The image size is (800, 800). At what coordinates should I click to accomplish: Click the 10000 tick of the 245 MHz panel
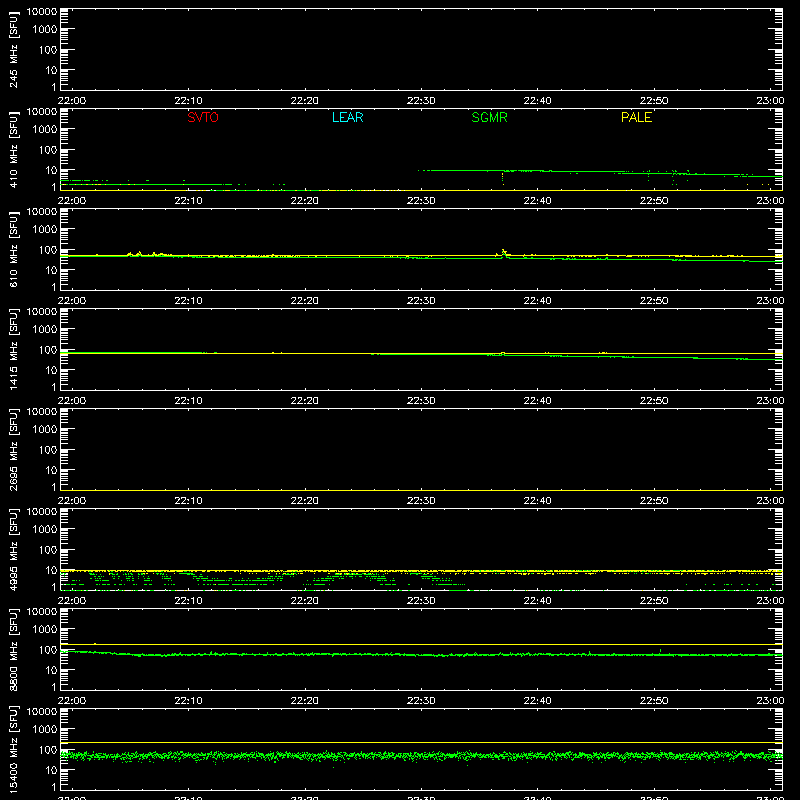(x=42, y=12)
